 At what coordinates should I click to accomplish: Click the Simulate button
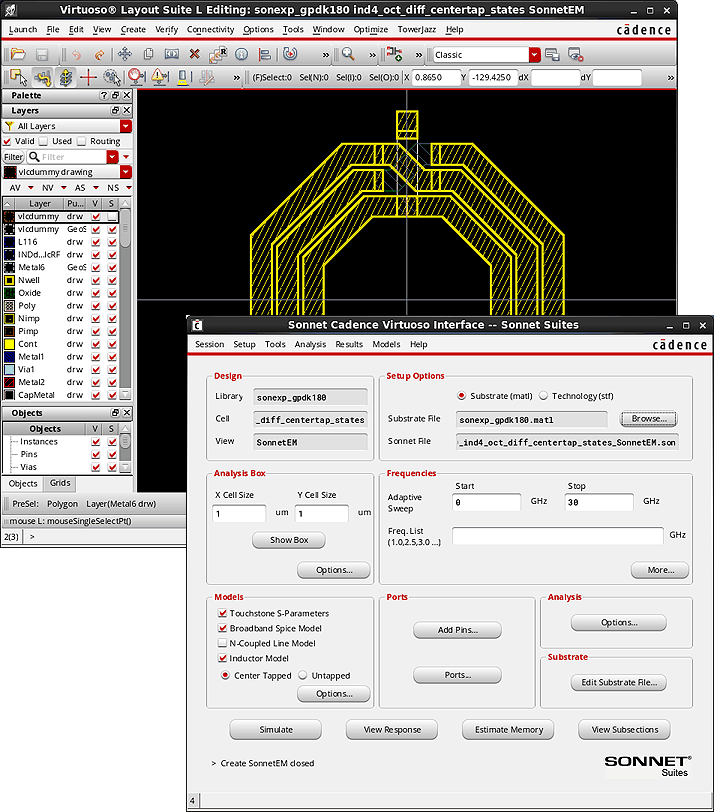click(x=275, y=730)
